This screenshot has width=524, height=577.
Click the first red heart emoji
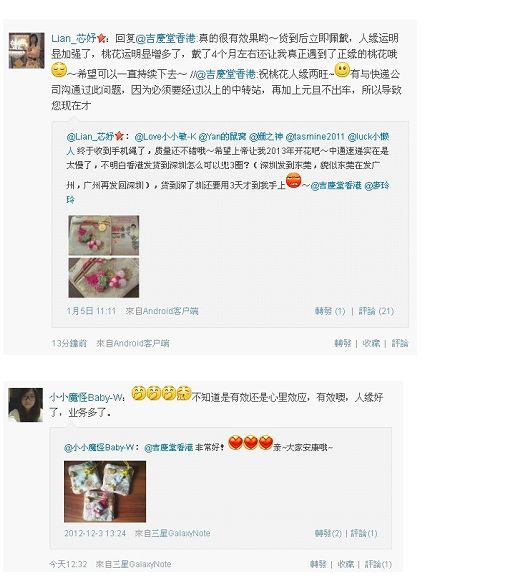click(x=236, y=442)
